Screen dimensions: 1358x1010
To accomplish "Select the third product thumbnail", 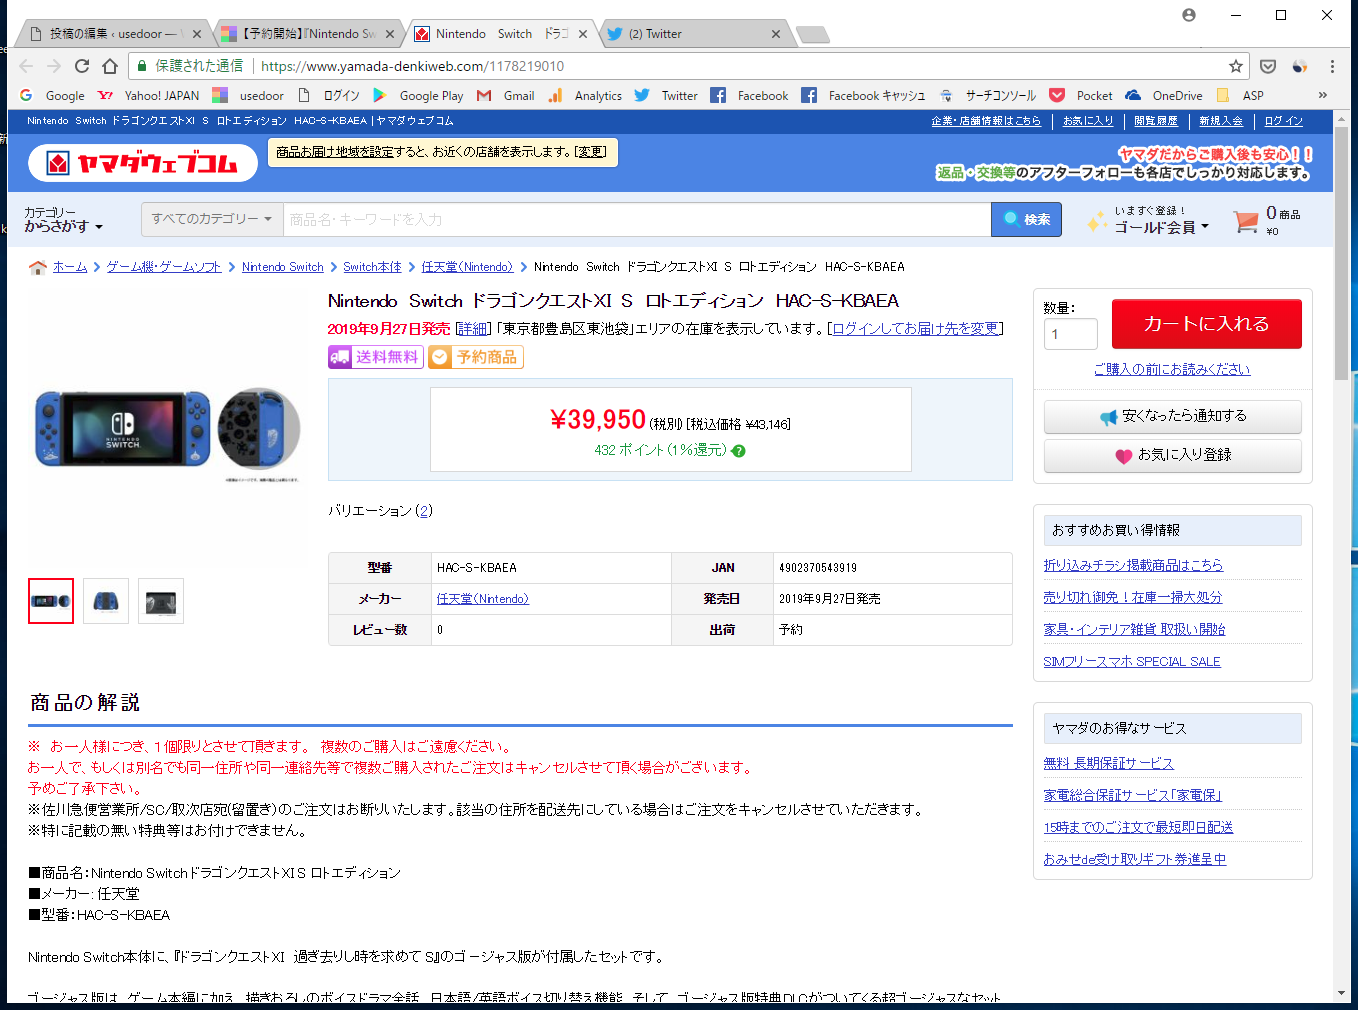I will coord(161,601).
